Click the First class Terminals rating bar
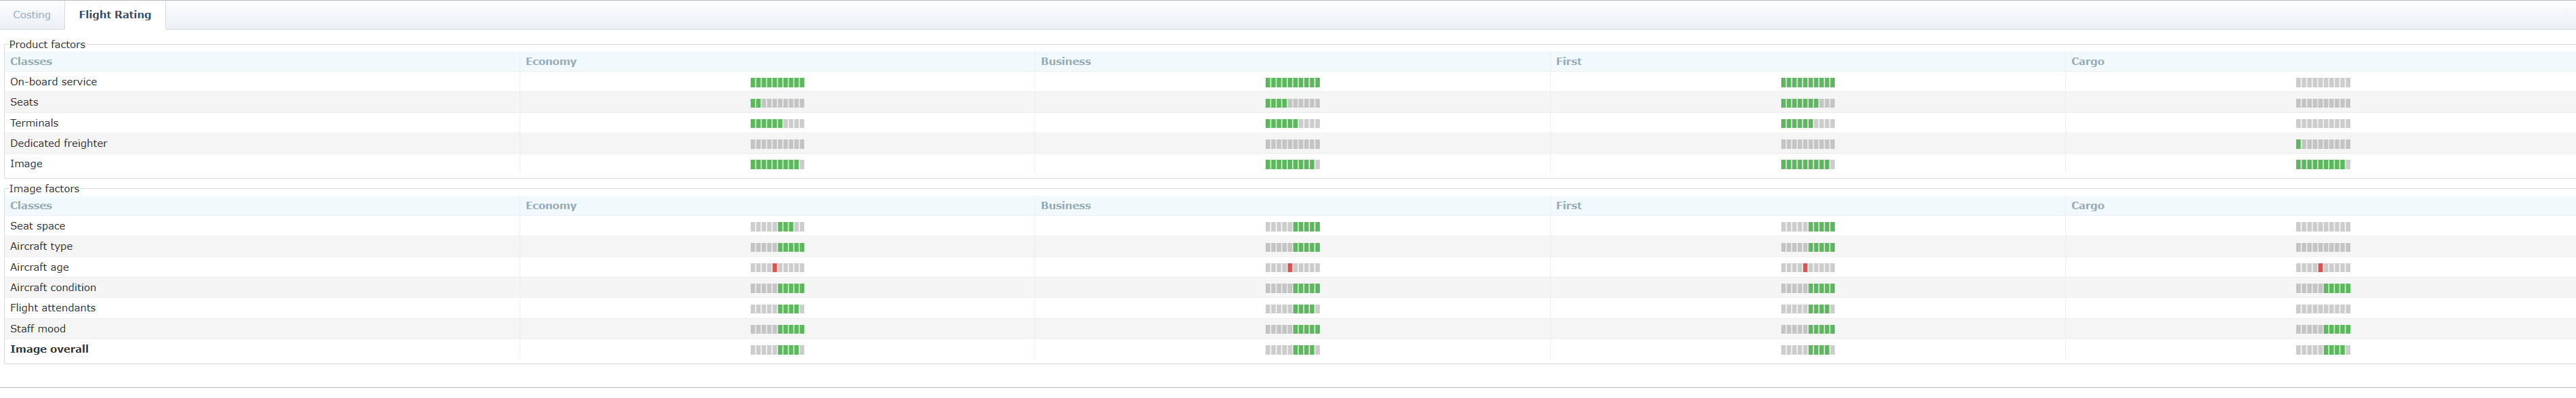Viewport: 2576px width, 398px height. (x=1807, y=124)
